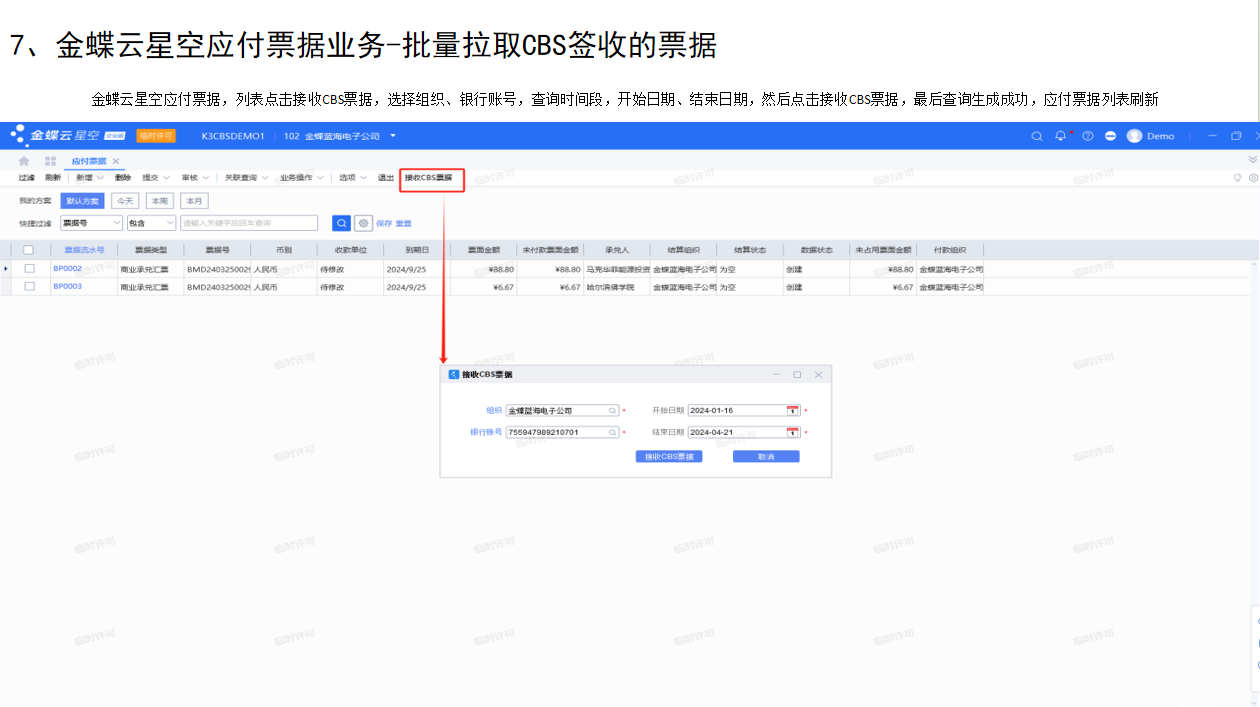
Task: Open the 结束日期 calendar picker
Action: pos(793,432)
